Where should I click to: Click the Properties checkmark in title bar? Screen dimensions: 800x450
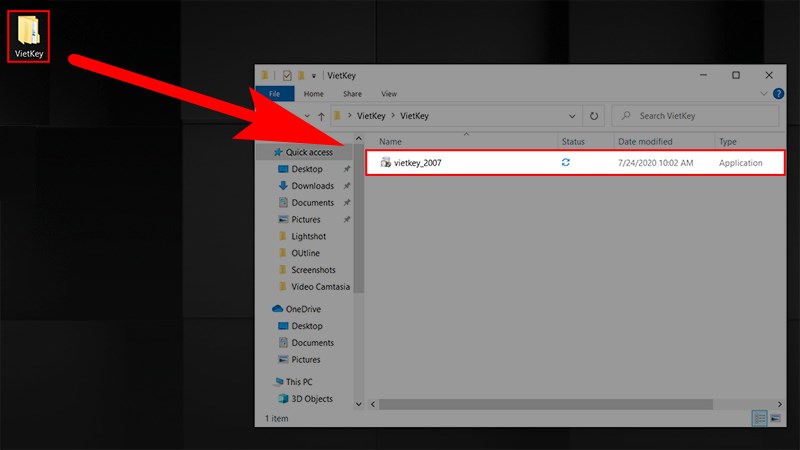[x=287, y=76]
